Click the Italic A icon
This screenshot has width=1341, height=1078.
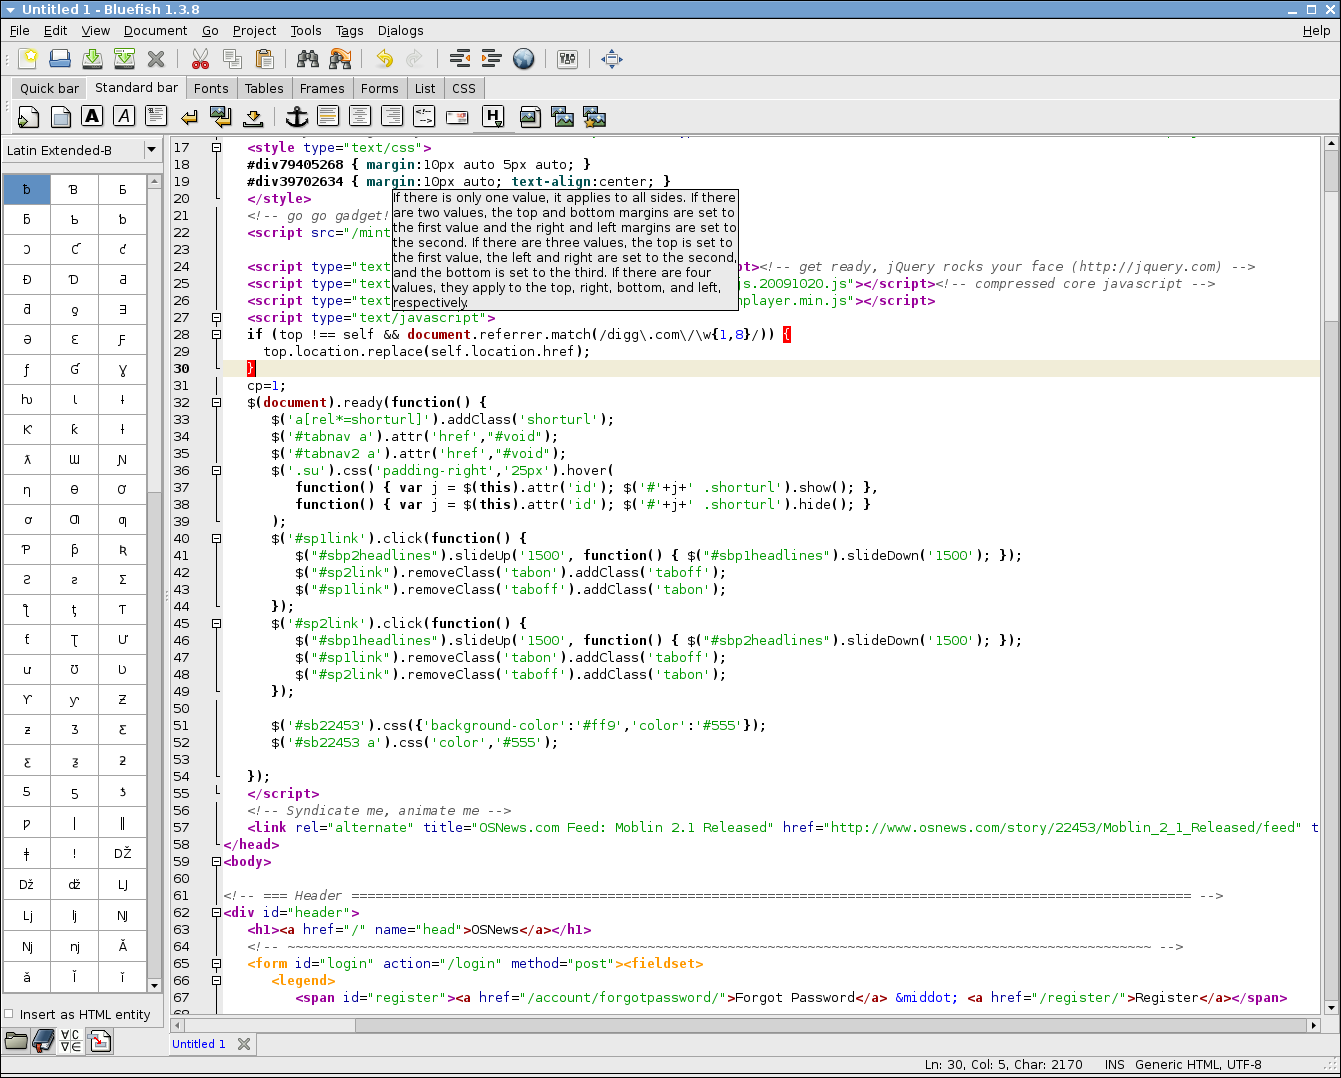(x=124, y=117)
